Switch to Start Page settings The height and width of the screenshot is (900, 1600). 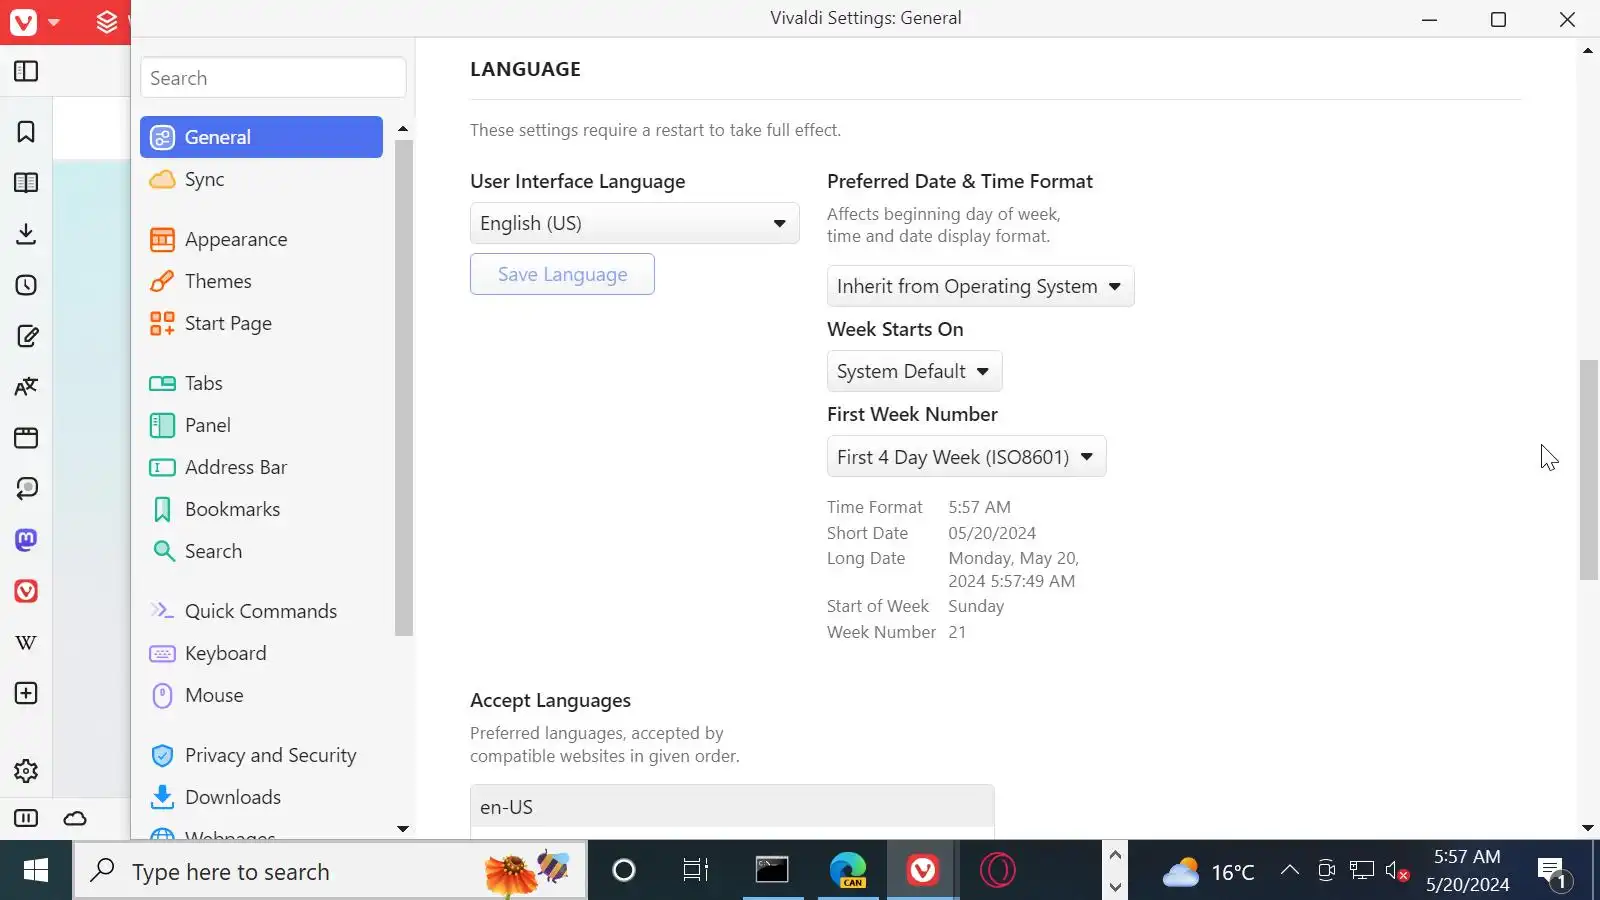coord(261,323)
